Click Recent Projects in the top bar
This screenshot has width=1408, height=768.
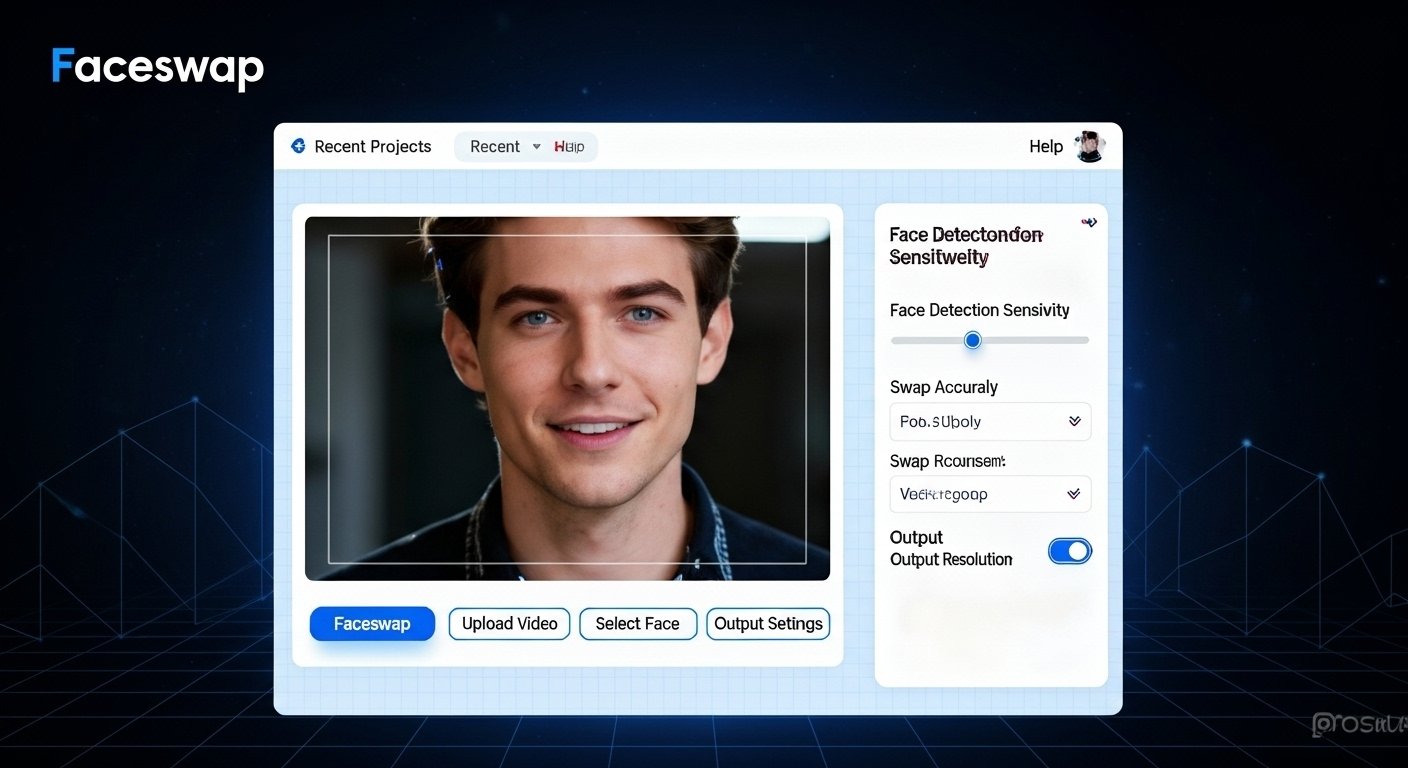372,146
